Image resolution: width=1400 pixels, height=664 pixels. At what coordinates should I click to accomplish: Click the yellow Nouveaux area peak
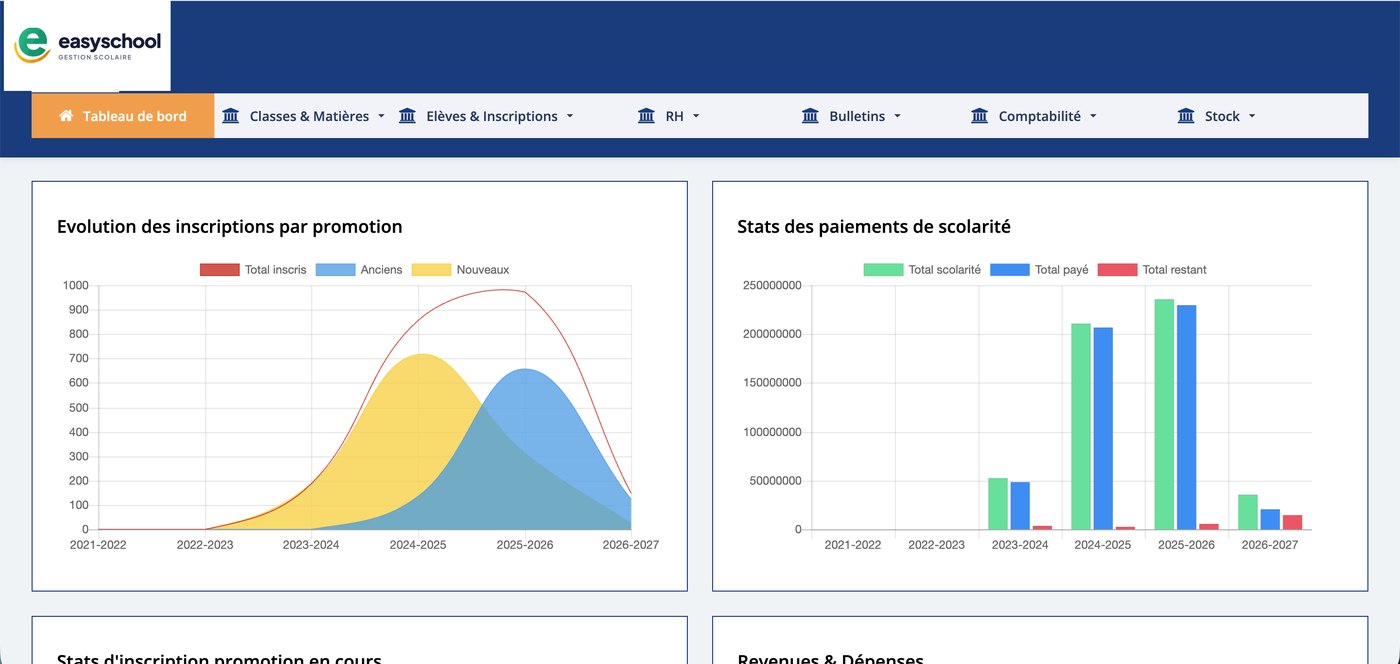click(x=421, y=356)
